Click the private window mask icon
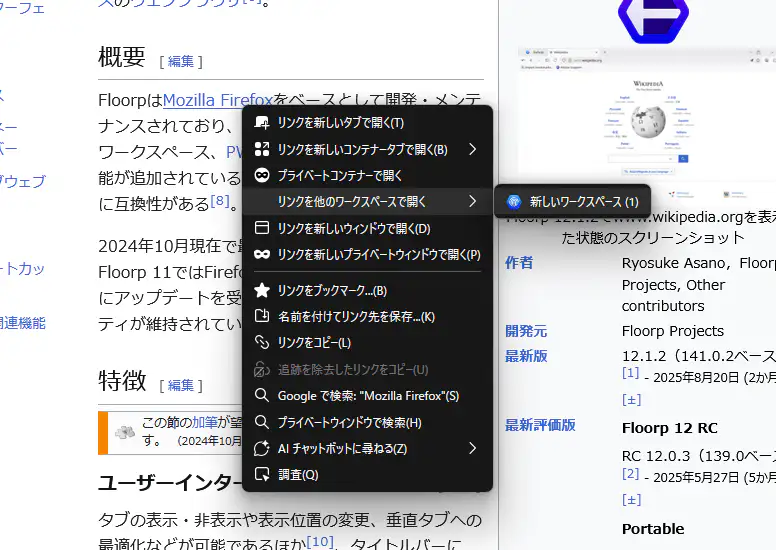The height and width of the screenshot is (550, 776). click(261, 254)
